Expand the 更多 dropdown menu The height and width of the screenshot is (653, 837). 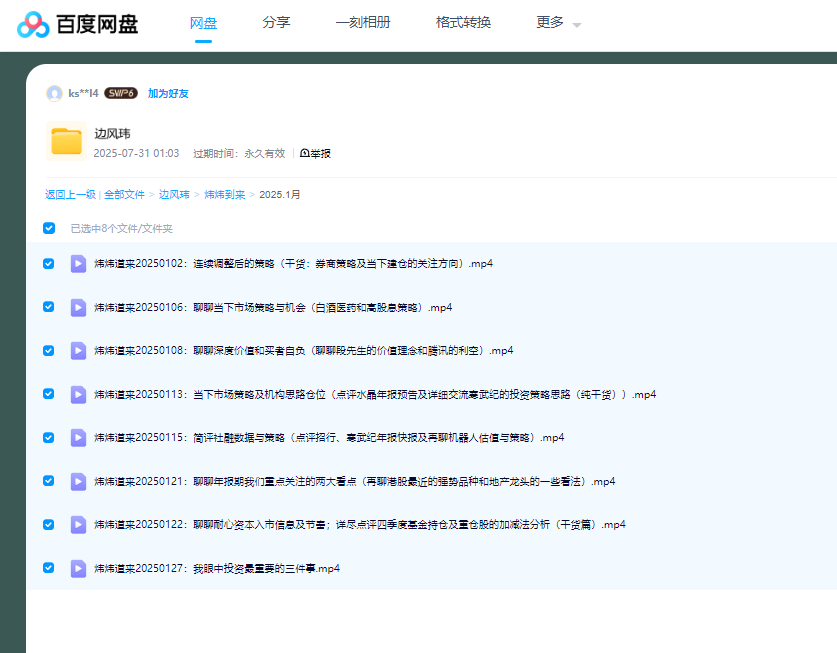[558, 23]
